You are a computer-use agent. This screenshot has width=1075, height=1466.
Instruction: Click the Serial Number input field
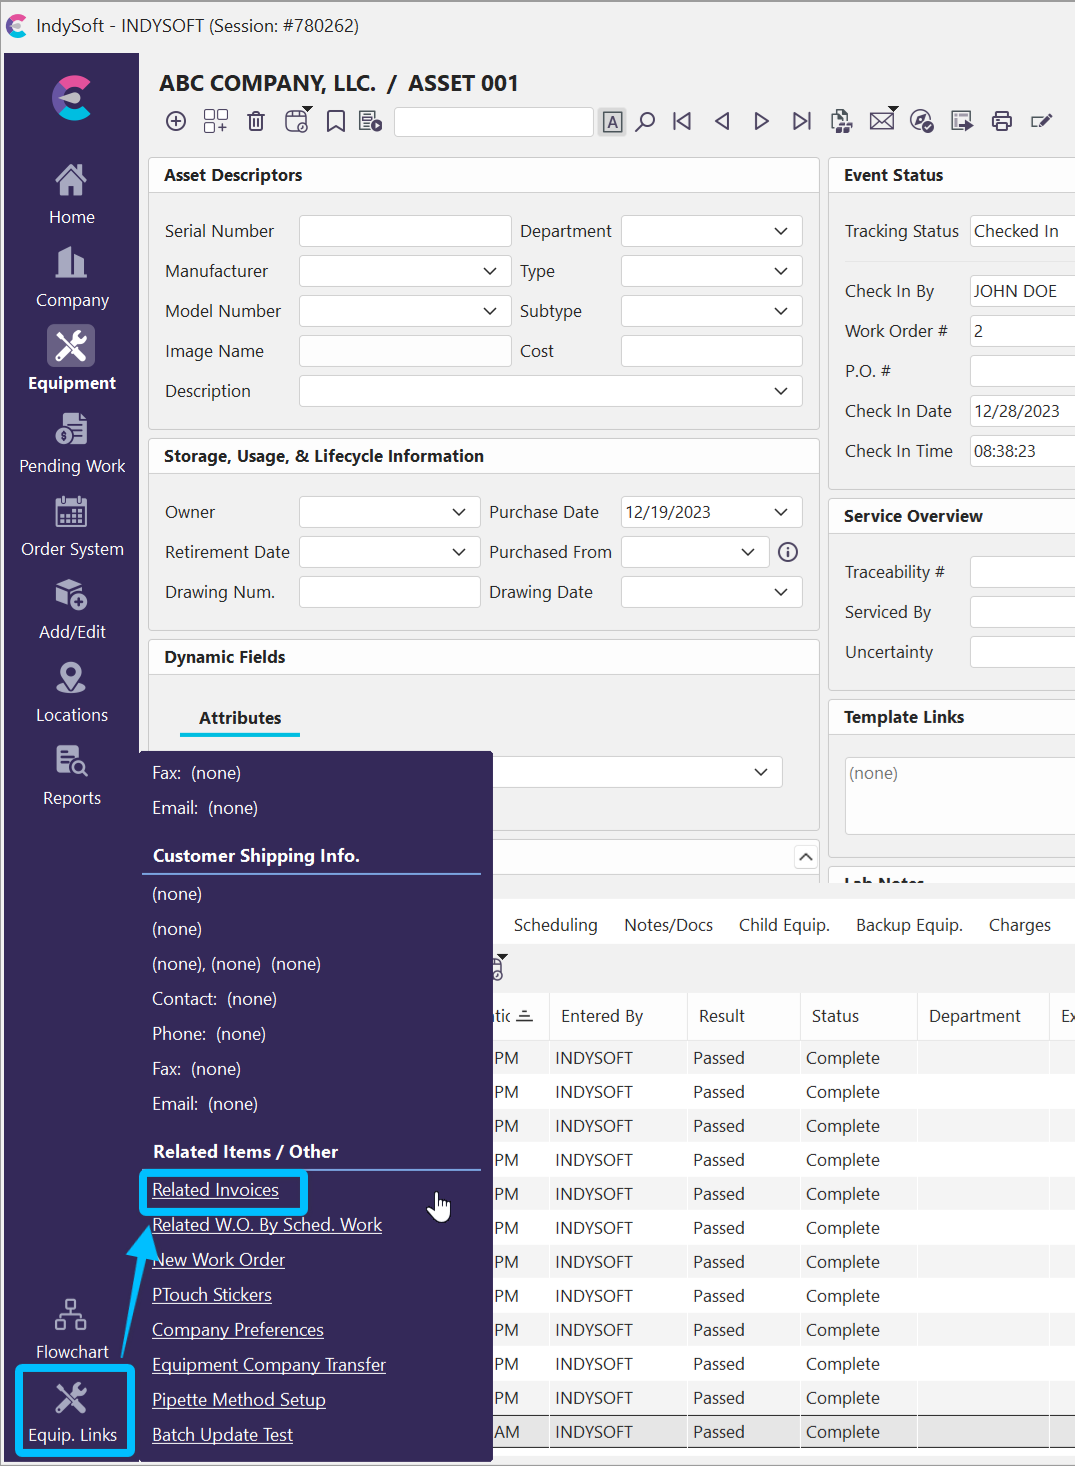point(405,231)
